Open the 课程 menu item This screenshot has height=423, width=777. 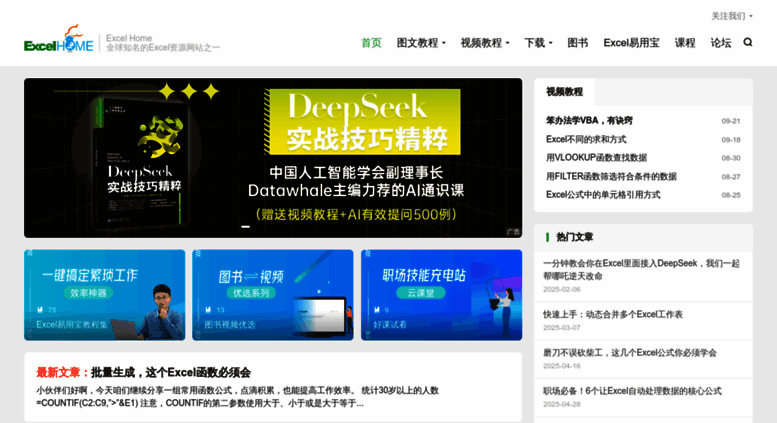point(685,43)
